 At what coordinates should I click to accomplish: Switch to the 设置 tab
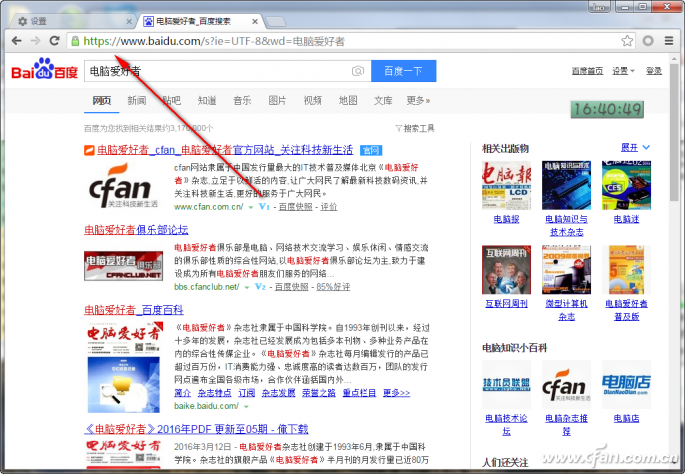[72, 21]
